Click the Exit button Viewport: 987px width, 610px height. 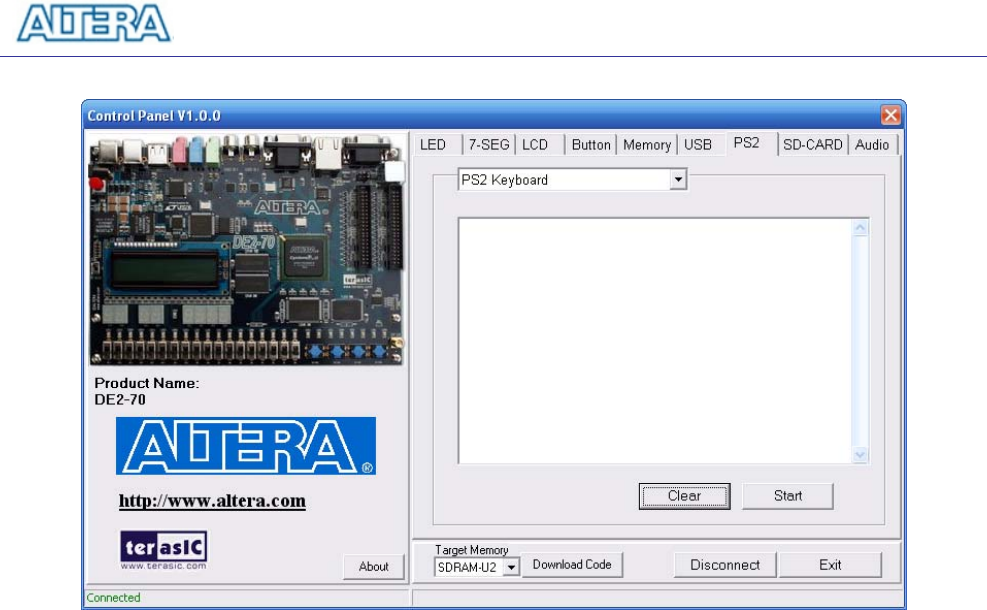(x=830, y=565)
